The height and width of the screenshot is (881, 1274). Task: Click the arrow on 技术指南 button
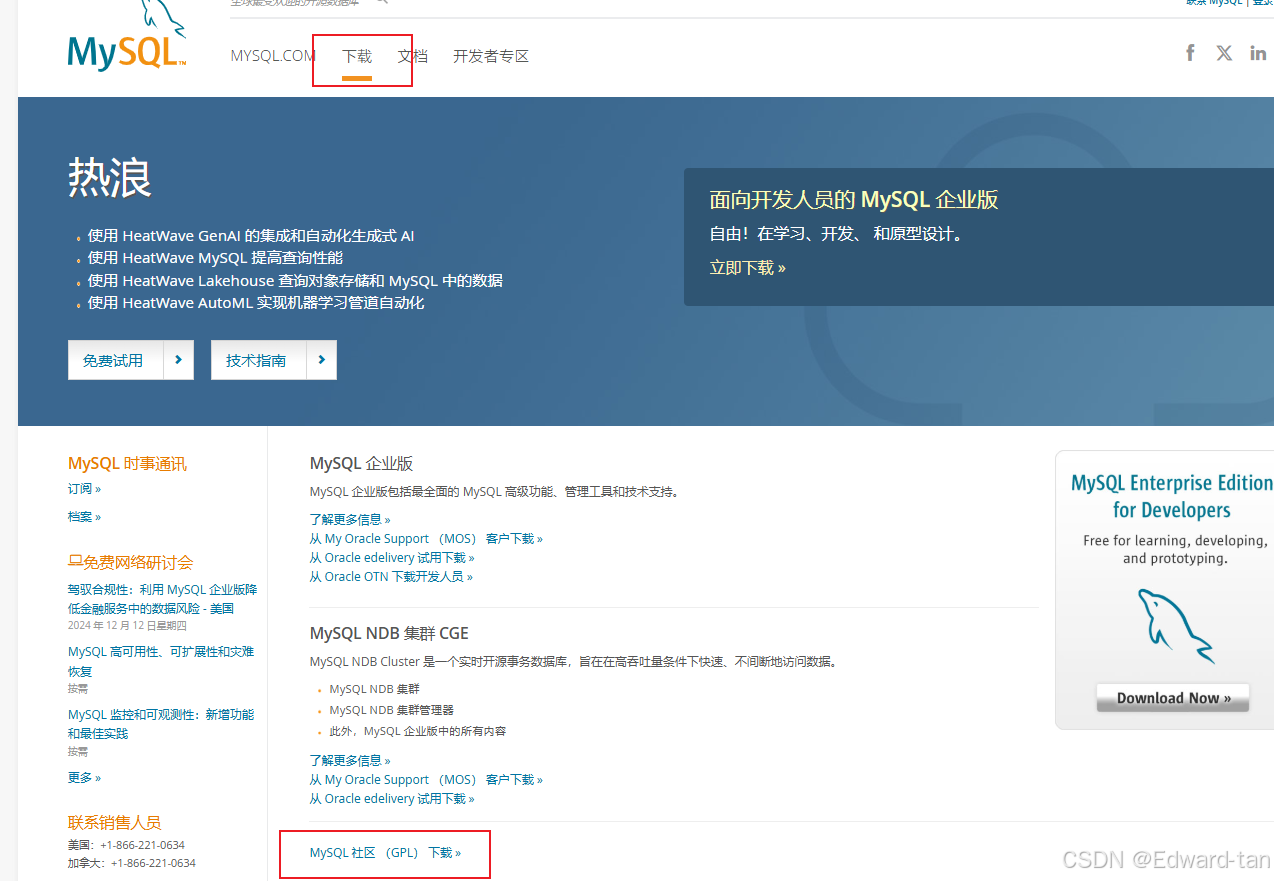click(x=321, y=360)
